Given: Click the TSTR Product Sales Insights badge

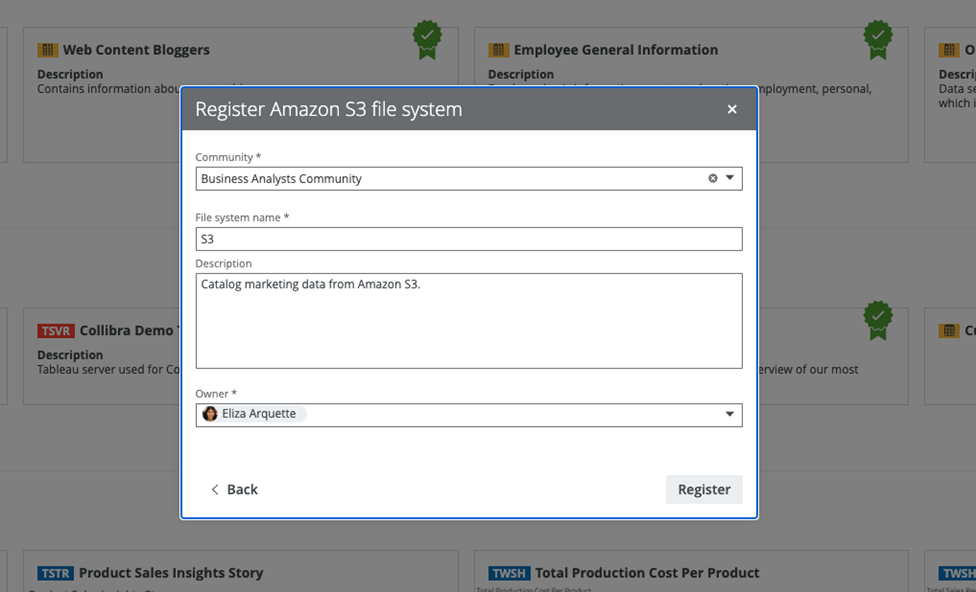Looking at the screenshot, I should point(56,573).
